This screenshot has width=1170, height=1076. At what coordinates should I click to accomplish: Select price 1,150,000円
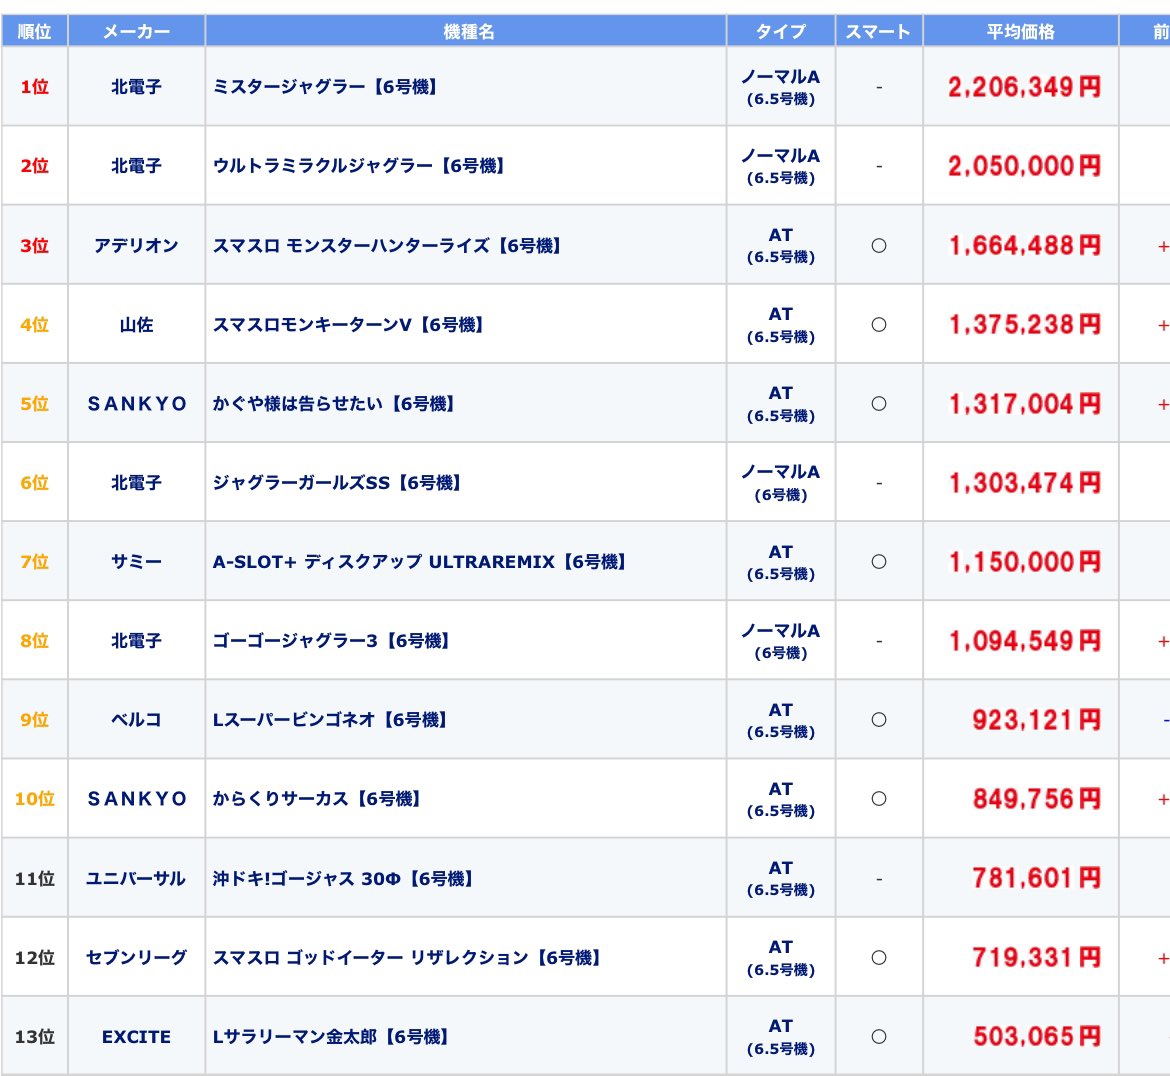1024,562
